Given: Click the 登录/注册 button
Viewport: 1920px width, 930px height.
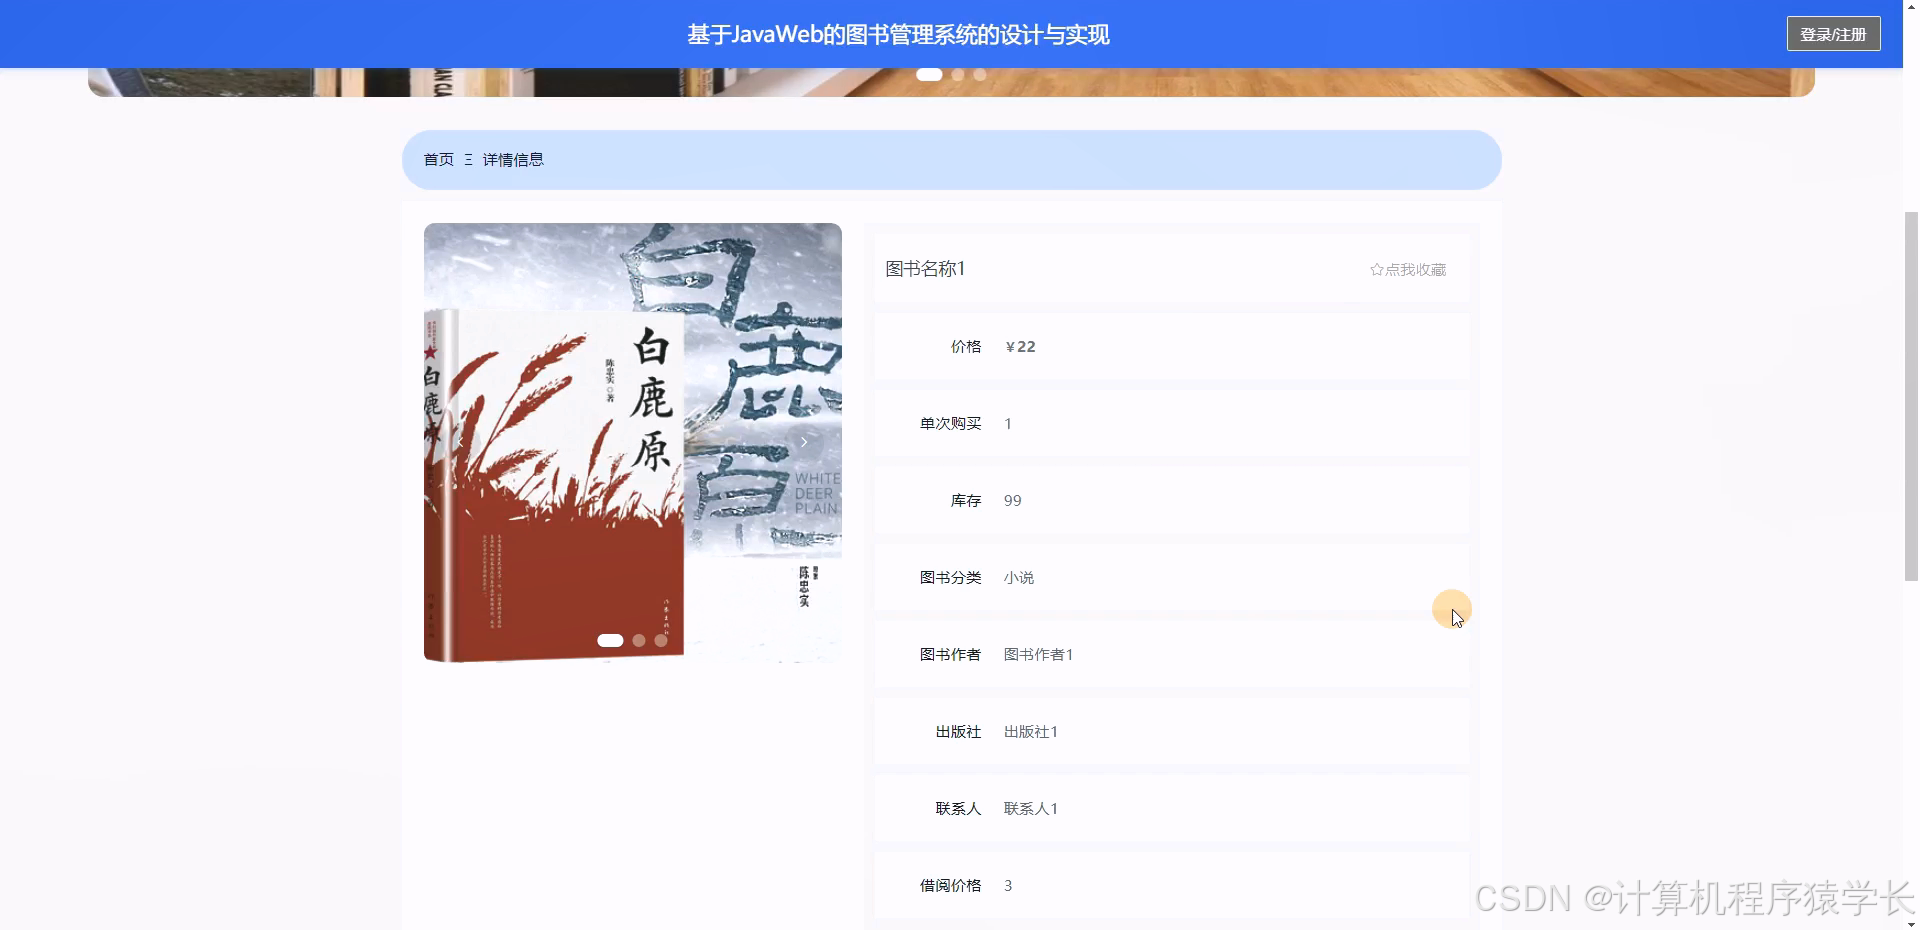Looking at the screenshot, I should [1833, 33].
